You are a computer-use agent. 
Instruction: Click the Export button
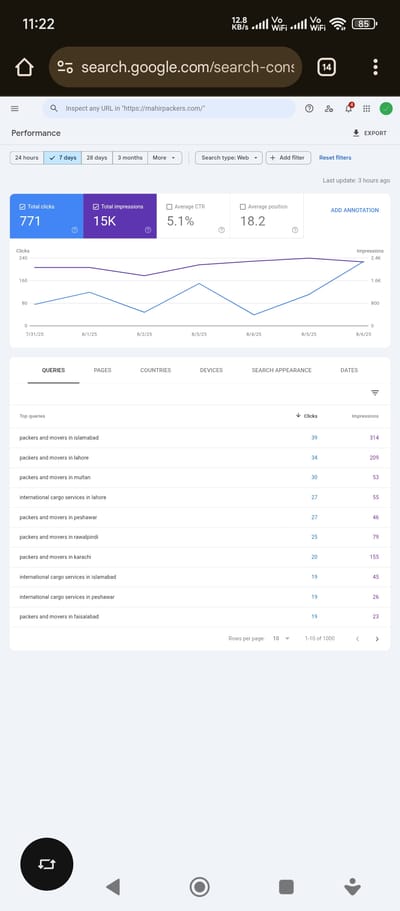(370, 133)
